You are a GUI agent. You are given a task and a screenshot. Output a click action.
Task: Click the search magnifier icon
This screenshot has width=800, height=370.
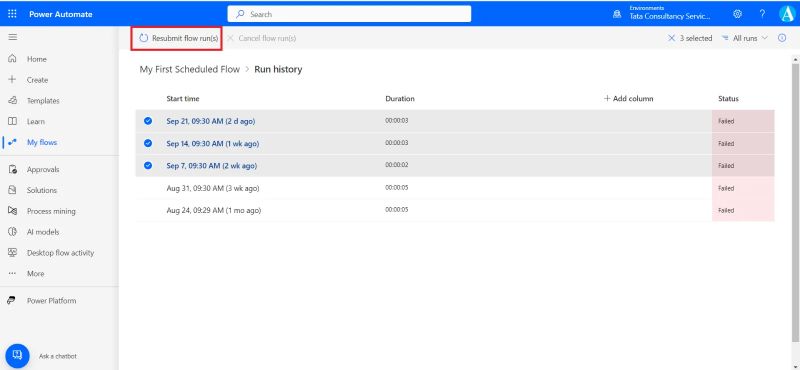pos(240,14)
